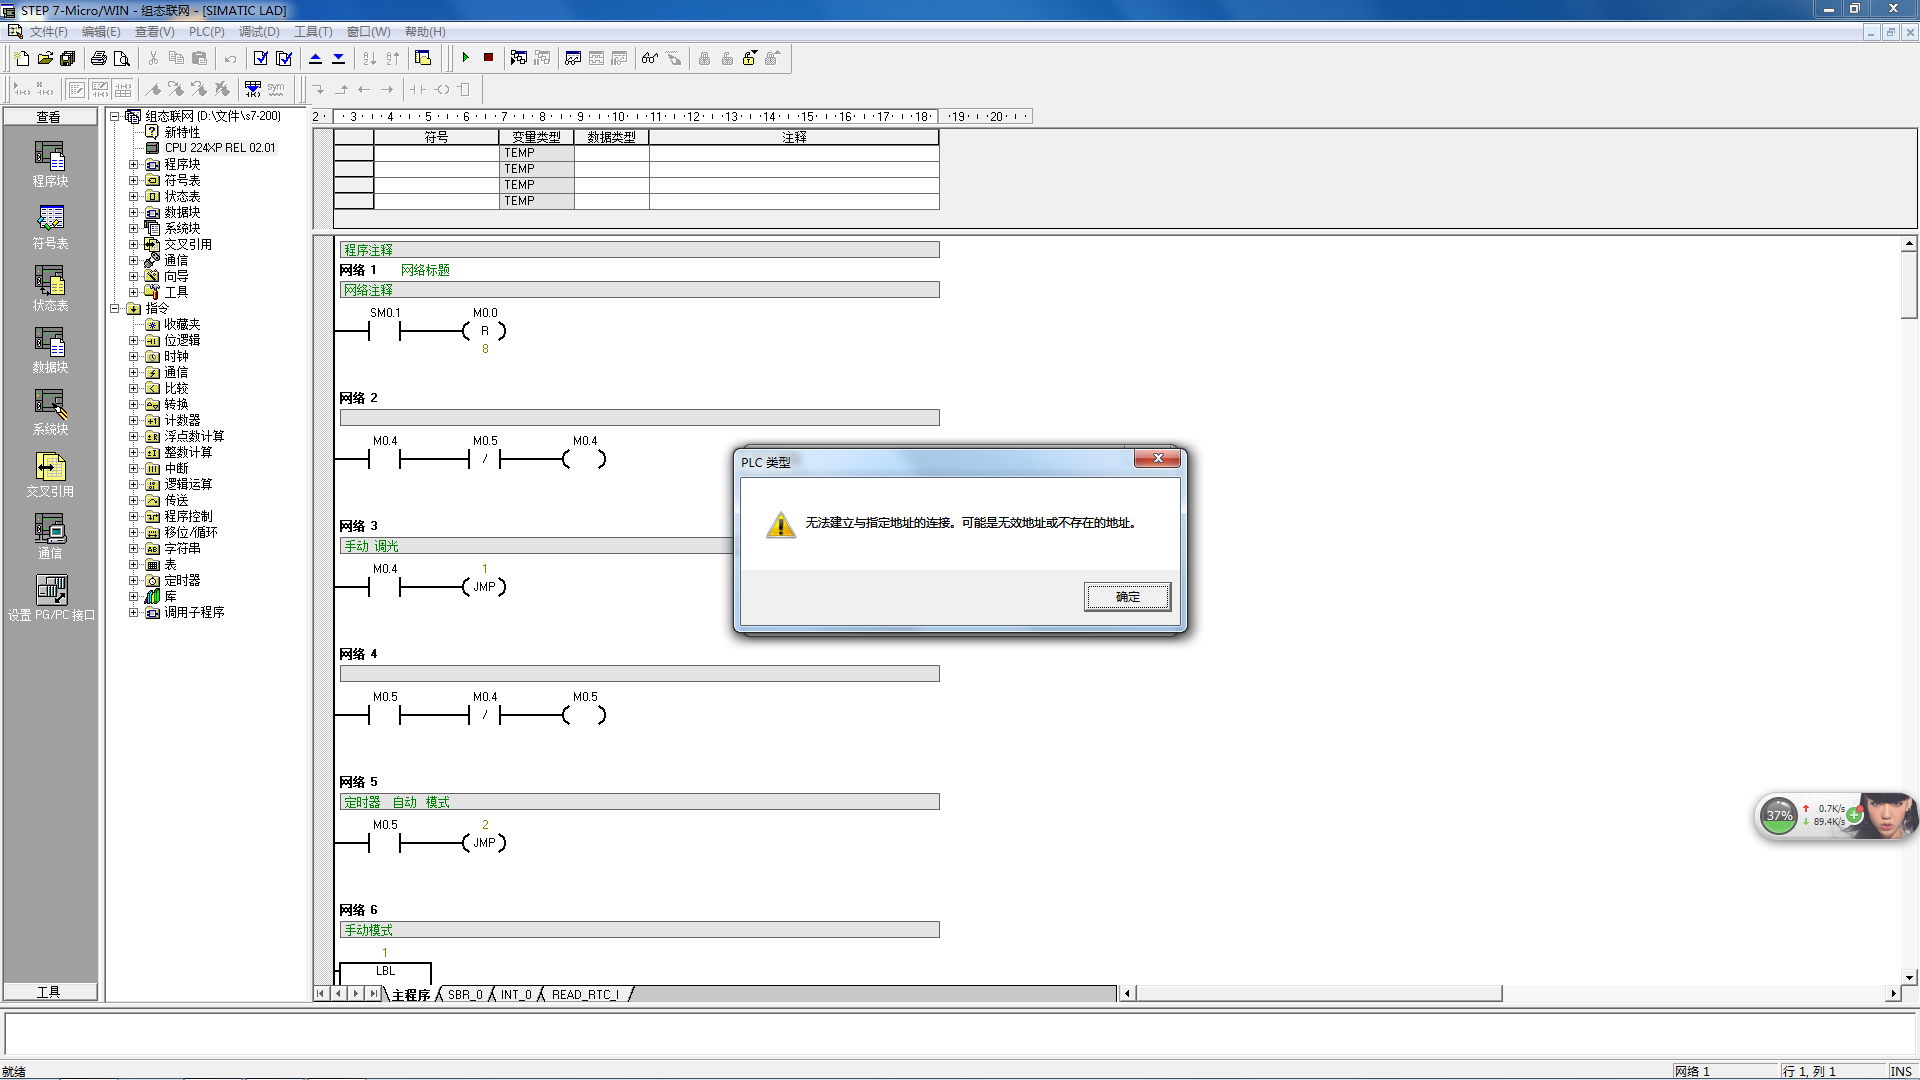Click the editor vertical scrollbar thumb

(1909, 285)
